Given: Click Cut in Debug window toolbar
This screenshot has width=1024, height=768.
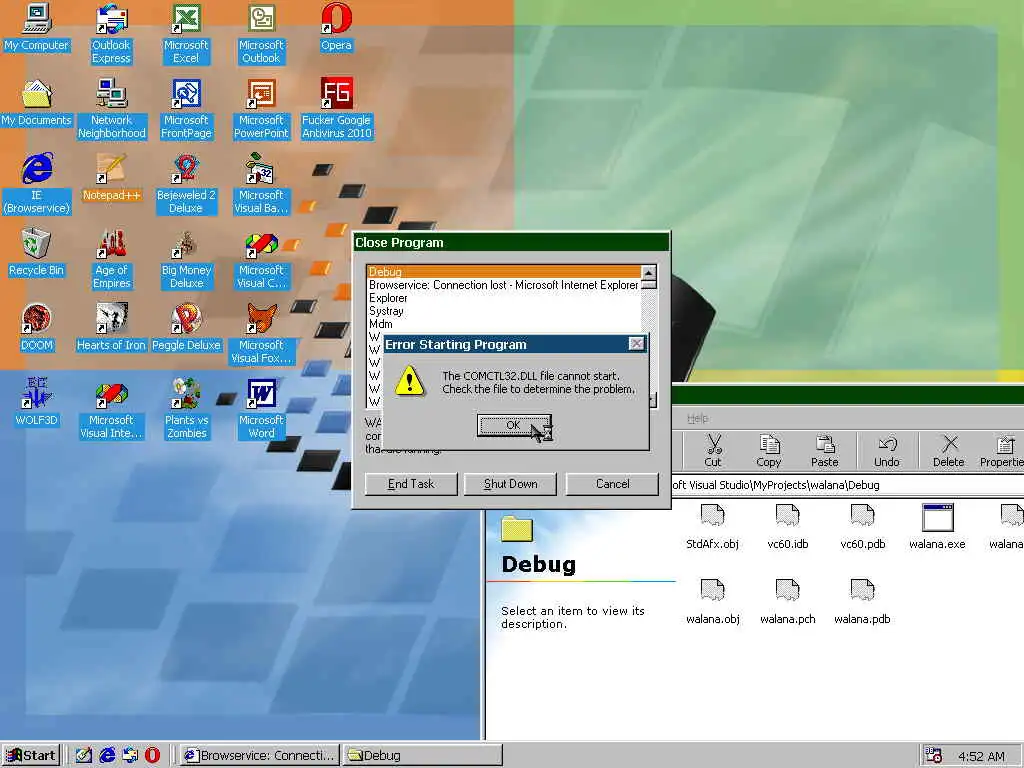Looking at the screenshot, I should pos(713,451).
